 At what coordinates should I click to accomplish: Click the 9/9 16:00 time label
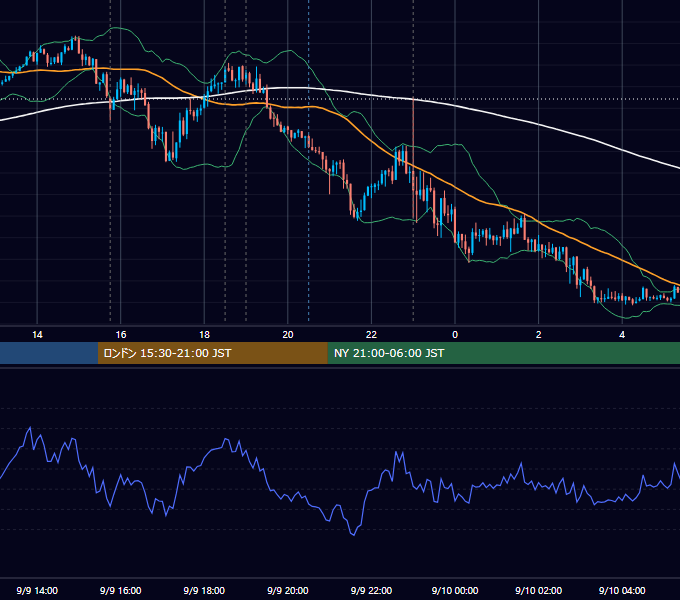coord(121,590)
